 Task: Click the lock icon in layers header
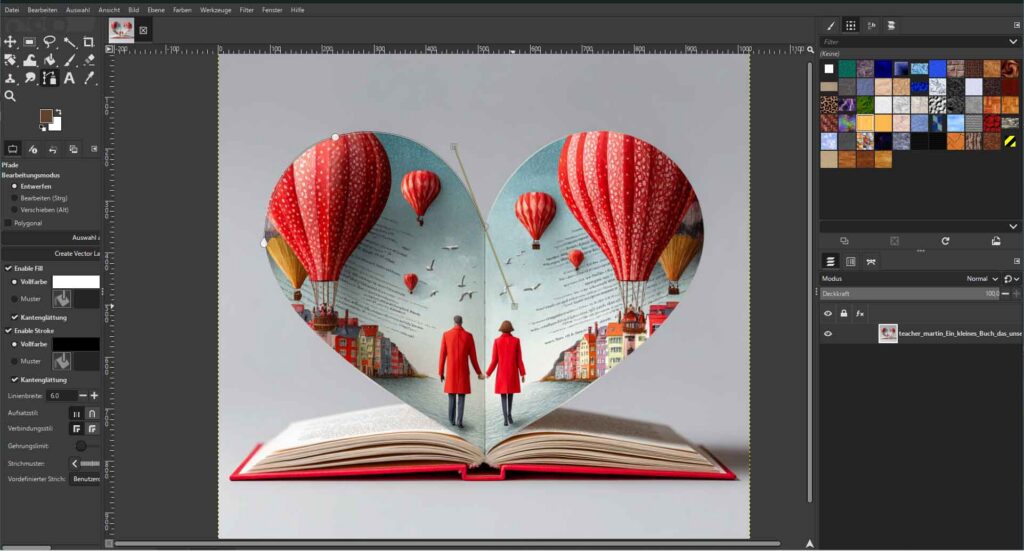pyautogui.click(x=844, y=313)
